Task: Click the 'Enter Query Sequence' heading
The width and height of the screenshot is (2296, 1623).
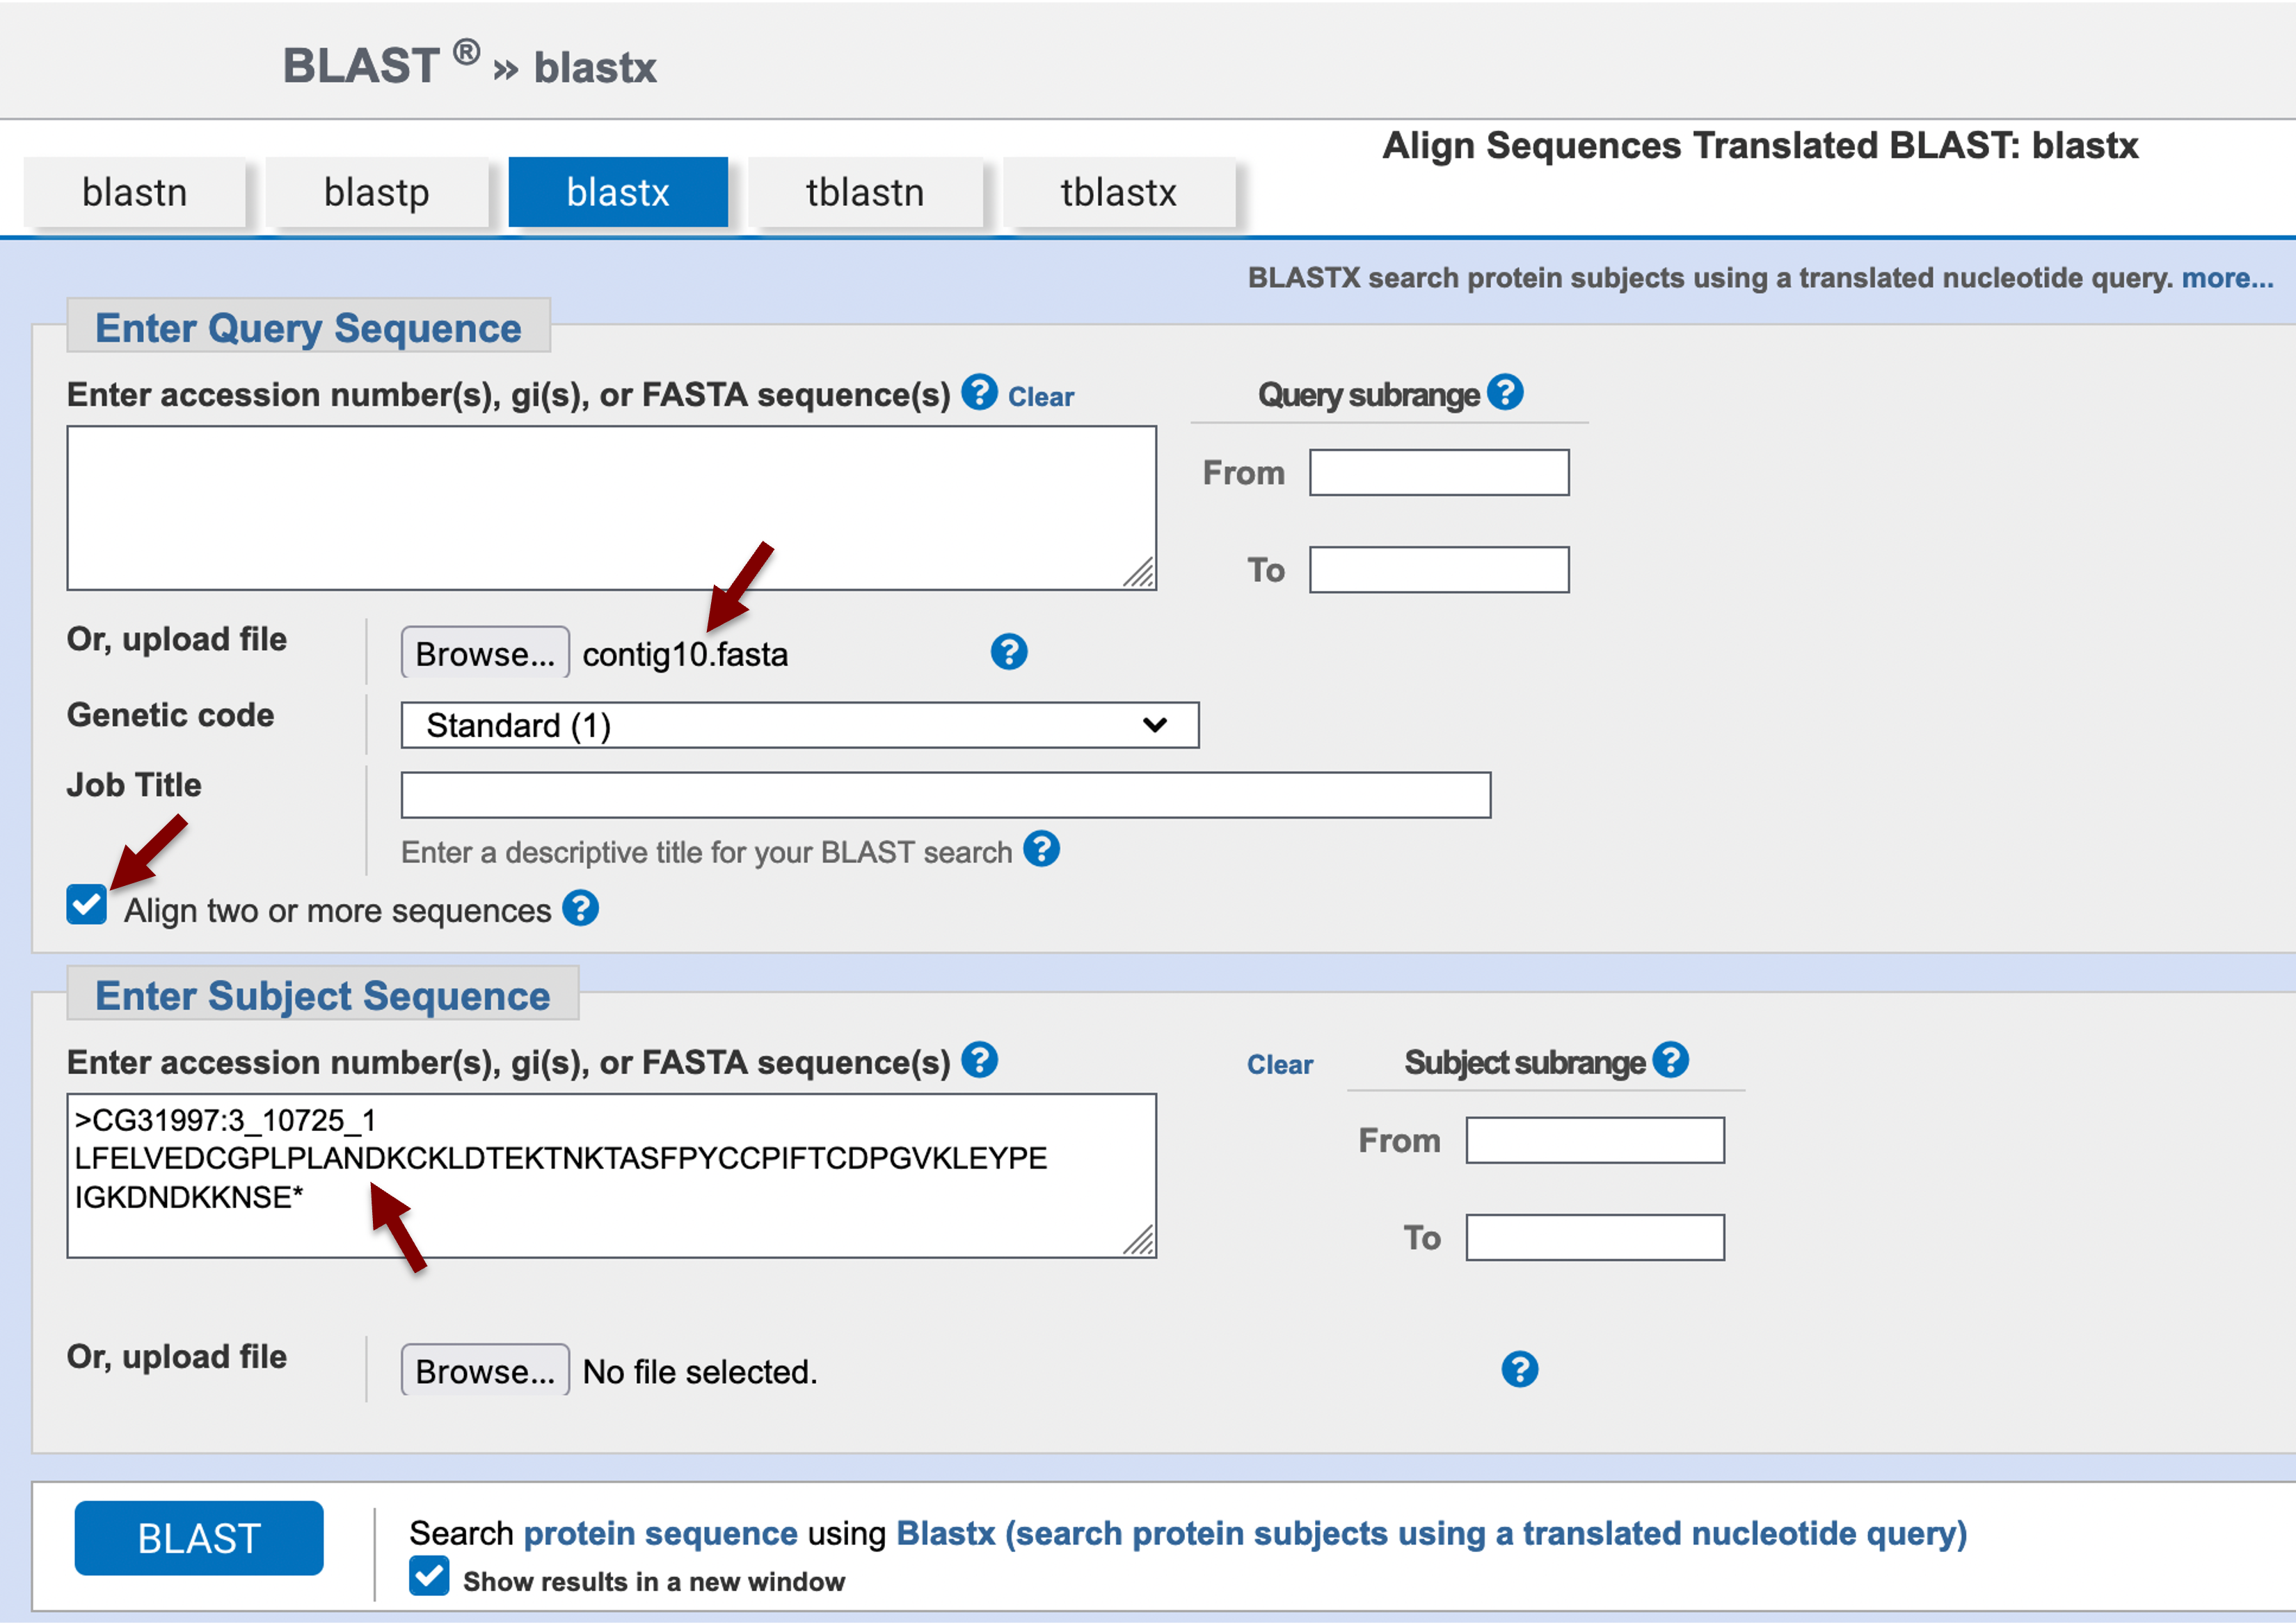Action: [308, 328]
